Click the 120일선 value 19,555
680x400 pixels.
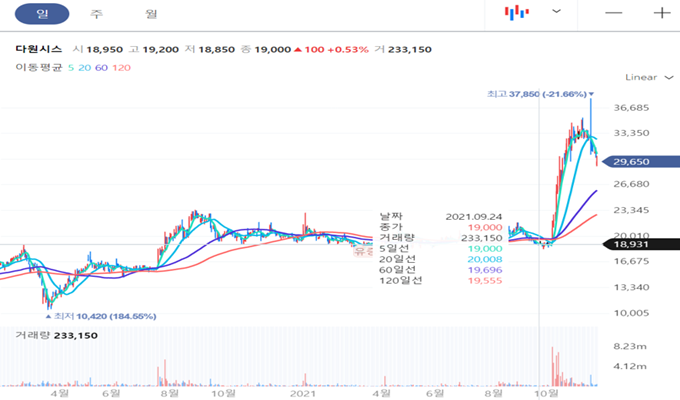pyautogui.click(x=485, y=281)
